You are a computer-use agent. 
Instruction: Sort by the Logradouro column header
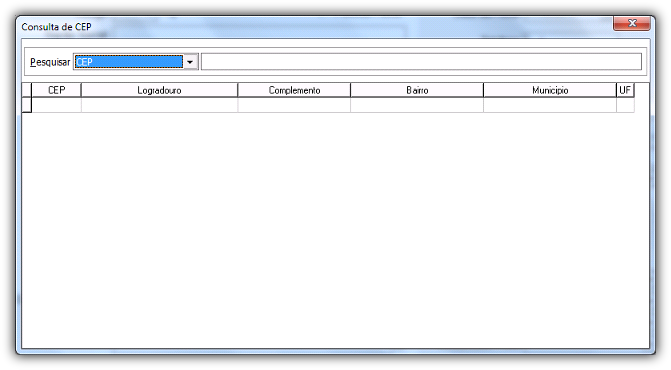(x=159, y=90)
